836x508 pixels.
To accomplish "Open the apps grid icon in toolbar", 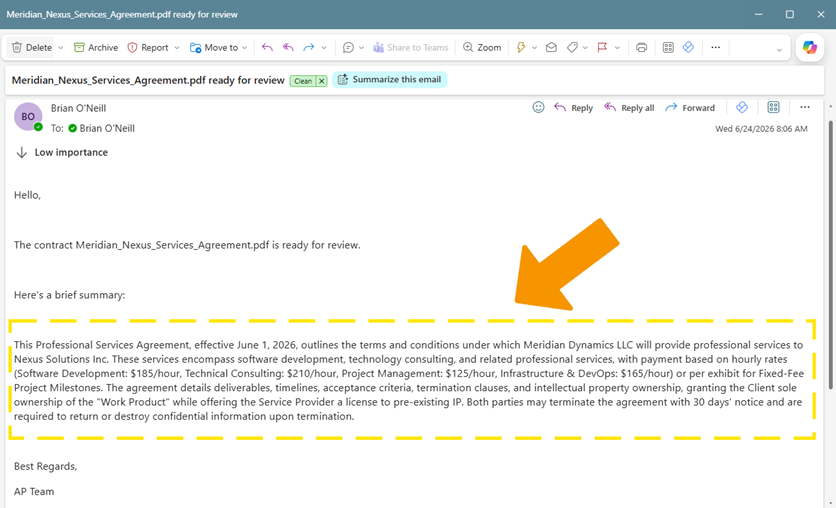I will point(668,47).
